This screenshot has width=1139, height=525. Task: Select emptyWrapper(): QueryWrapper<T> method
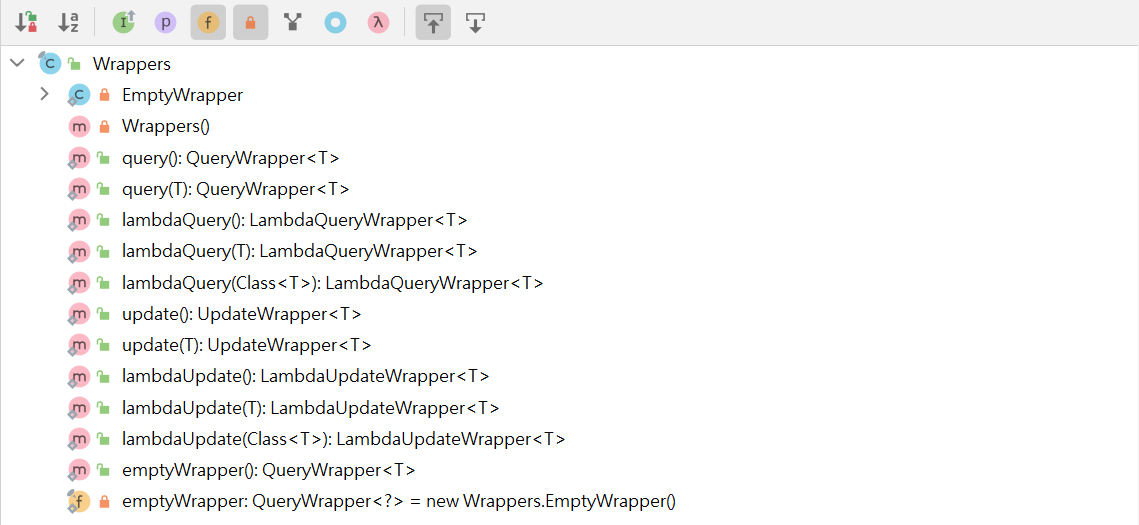pos(269,470)
